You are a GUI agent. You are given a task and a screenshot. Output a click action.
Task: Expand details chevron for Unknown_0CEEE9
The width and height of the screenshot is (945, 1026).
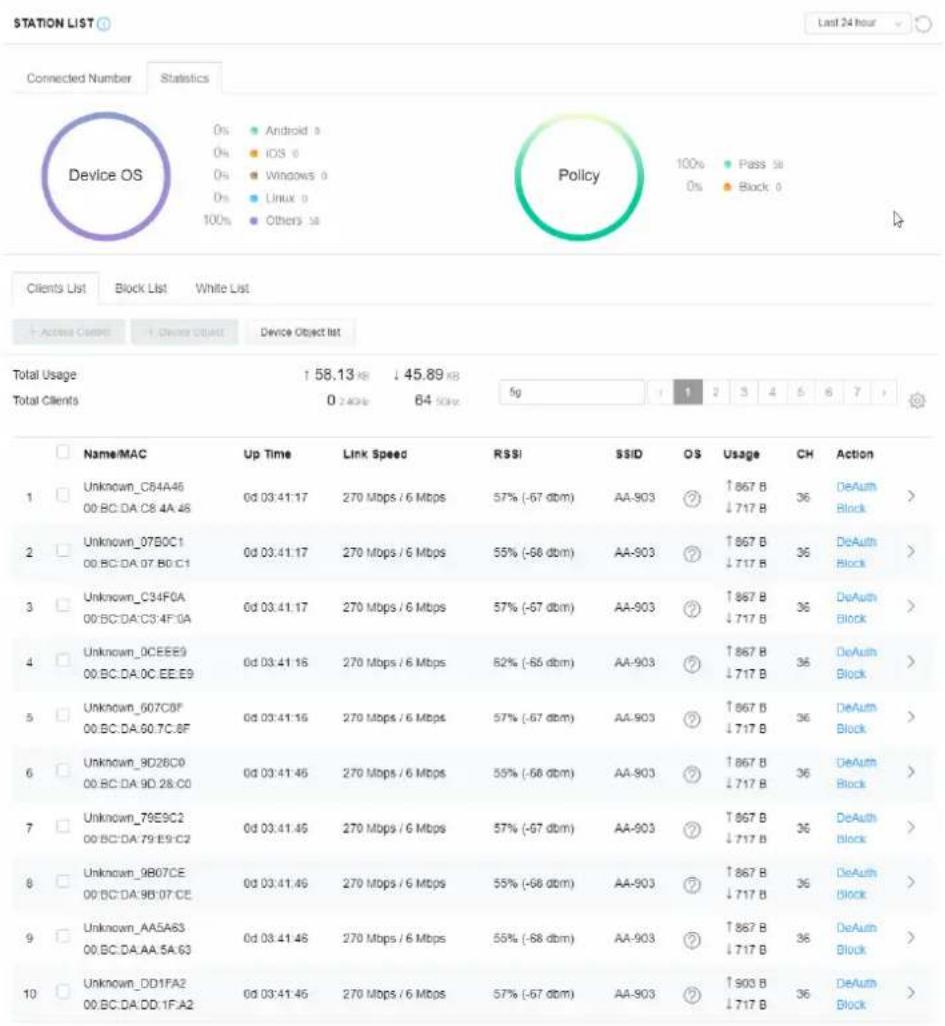911,662
